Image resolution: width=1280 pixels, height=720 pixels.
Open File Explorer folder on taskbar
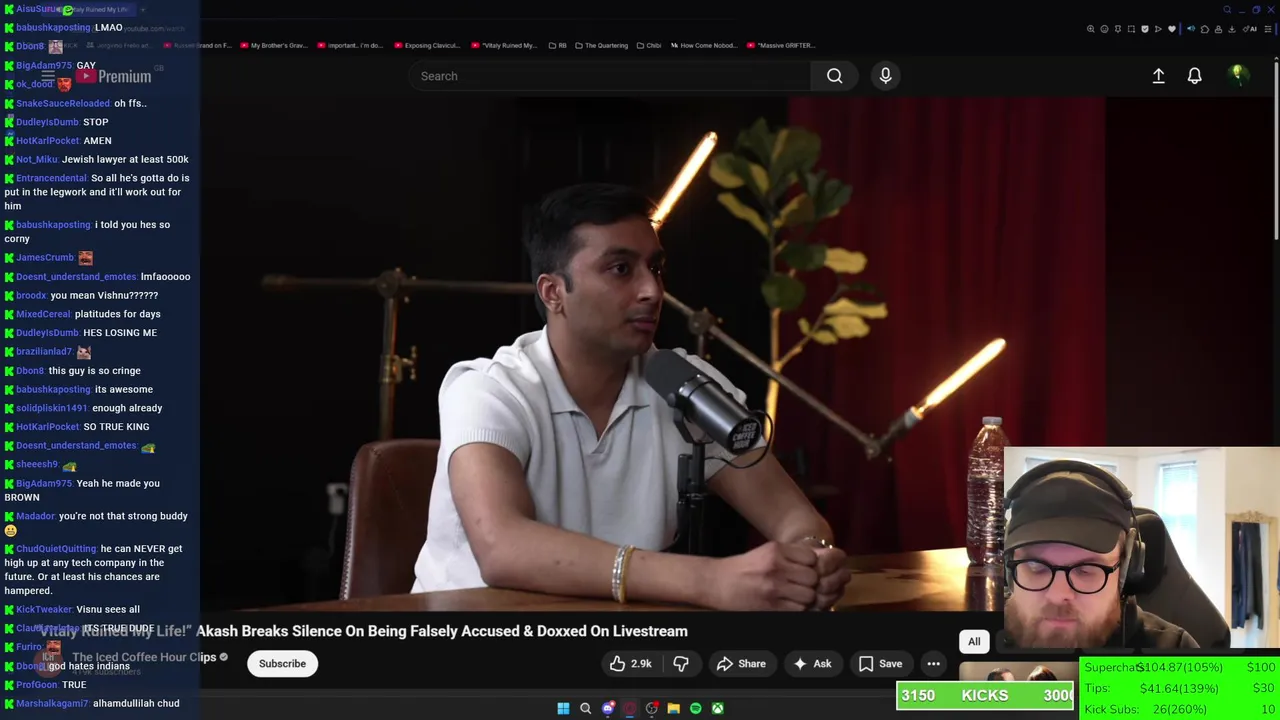(673, 708)
